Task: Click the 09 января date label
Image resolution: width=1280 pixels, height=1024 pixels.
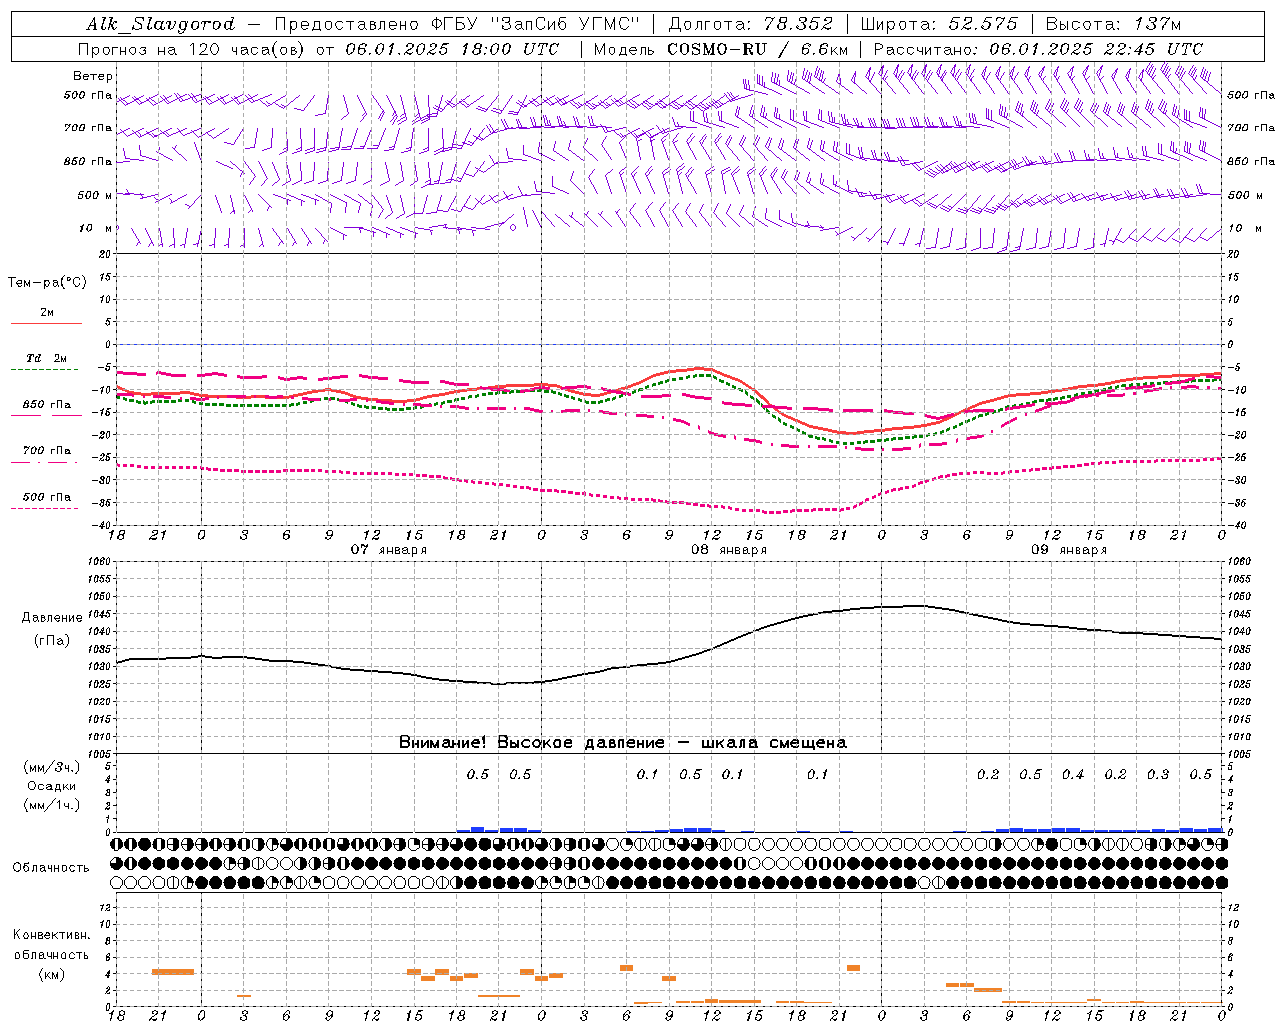Action: [x=1068, y=550]
